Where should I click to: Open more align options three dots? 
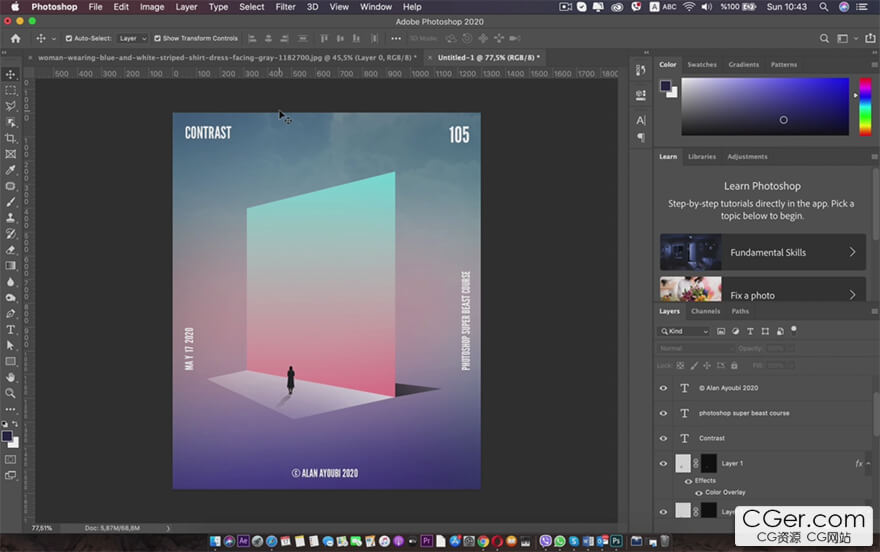[x=396, y=38]
